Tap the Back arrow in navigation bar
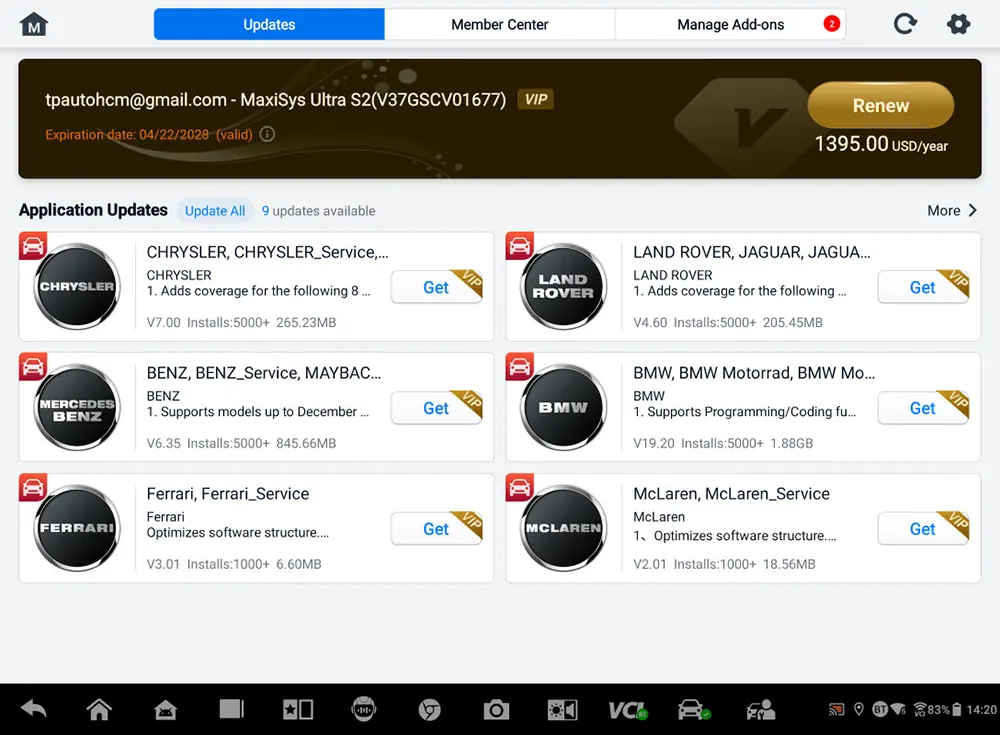This screenshot has height=735, width=1000. 34,709
